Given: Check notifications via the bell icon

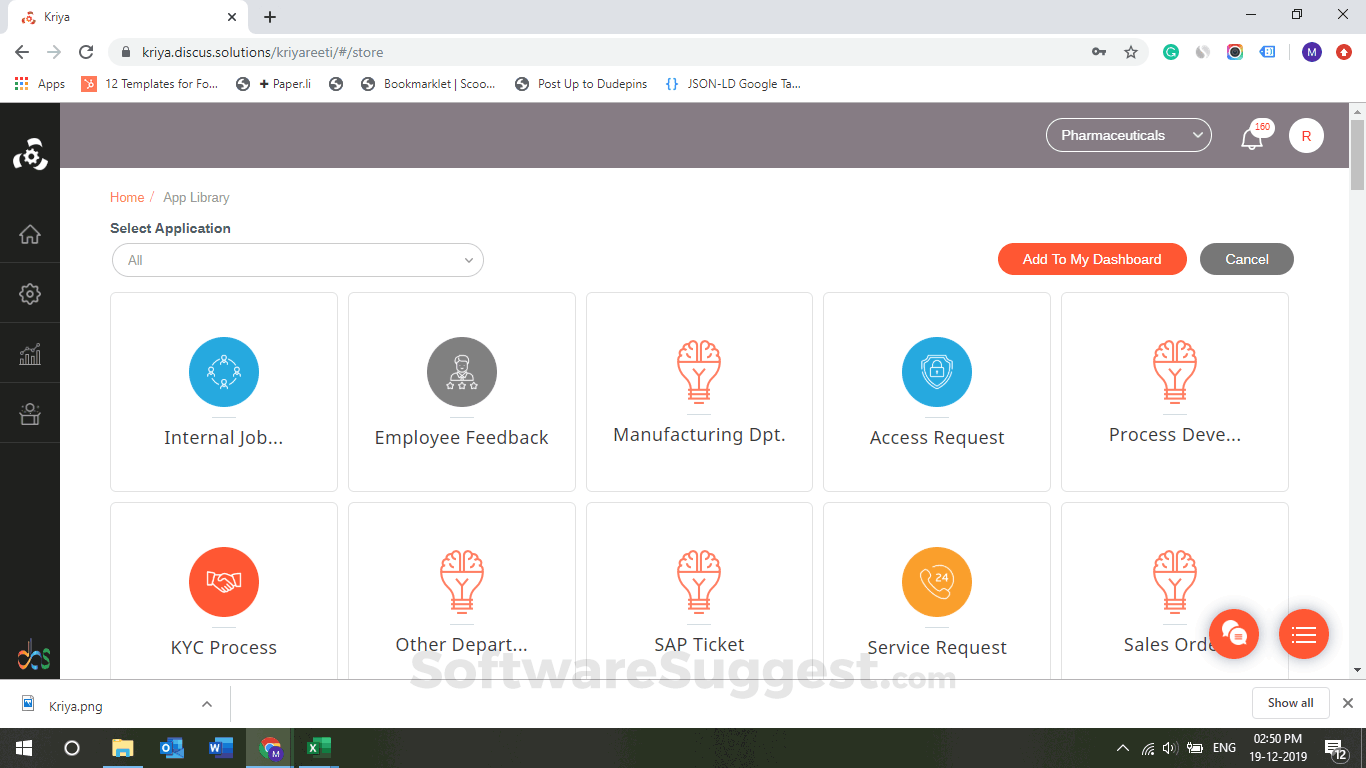Looking at the screenshot, I should pyautogui.click(x=1252, y=138).
